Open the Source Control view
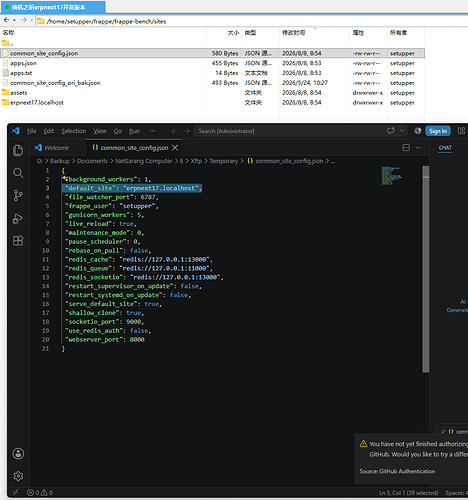The width and height of the screenshot is (468, 500). [x=18, y=195]
